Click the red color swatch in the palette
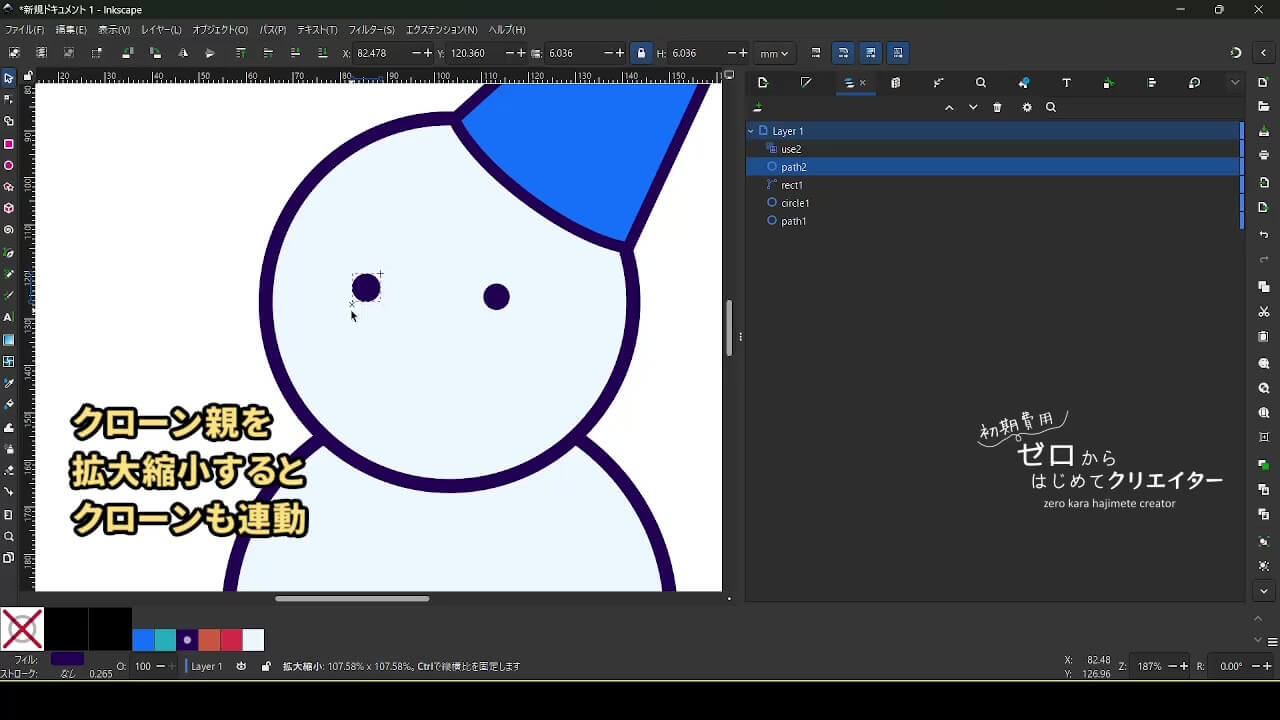1280x720 pixels. tap(231, 640)
